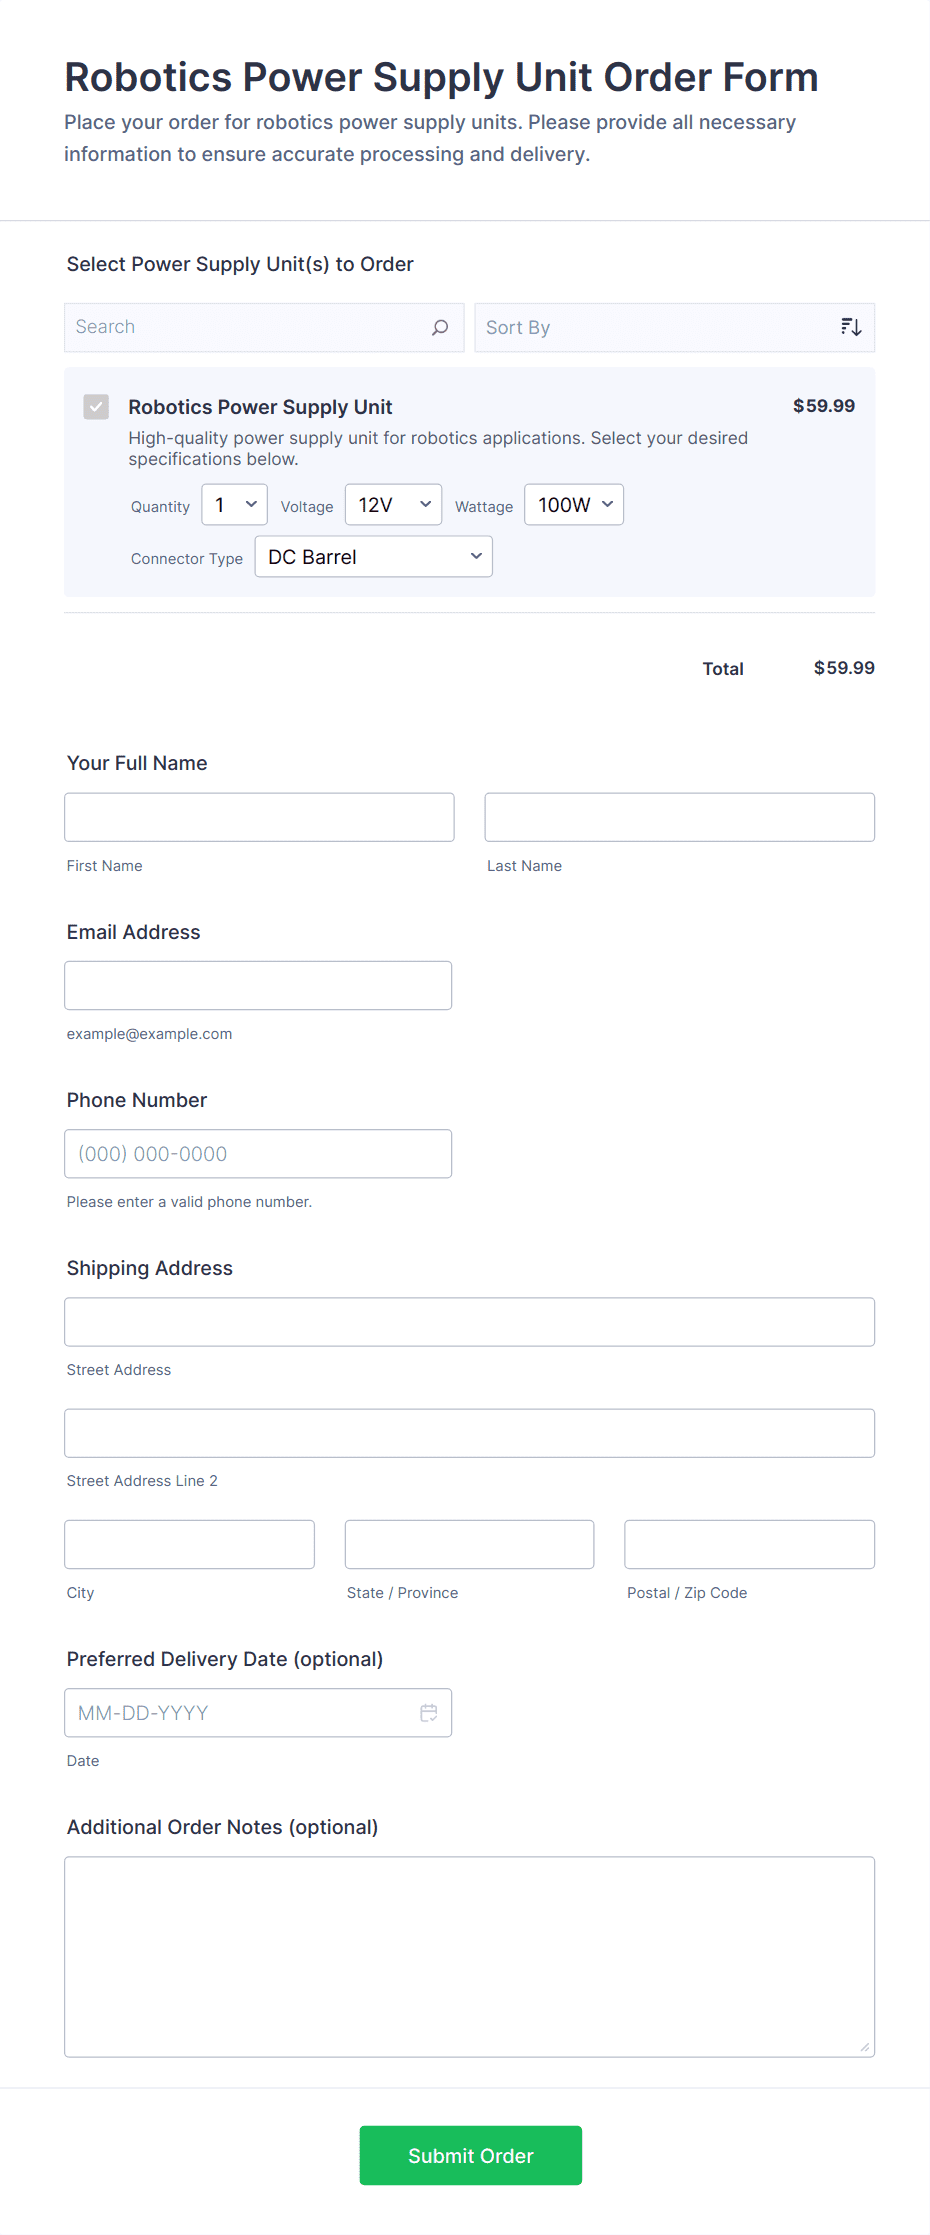Open the Wattage dropdown showing 100W
The width and height of the screenshot is (930, 2235).
point(573,504)
